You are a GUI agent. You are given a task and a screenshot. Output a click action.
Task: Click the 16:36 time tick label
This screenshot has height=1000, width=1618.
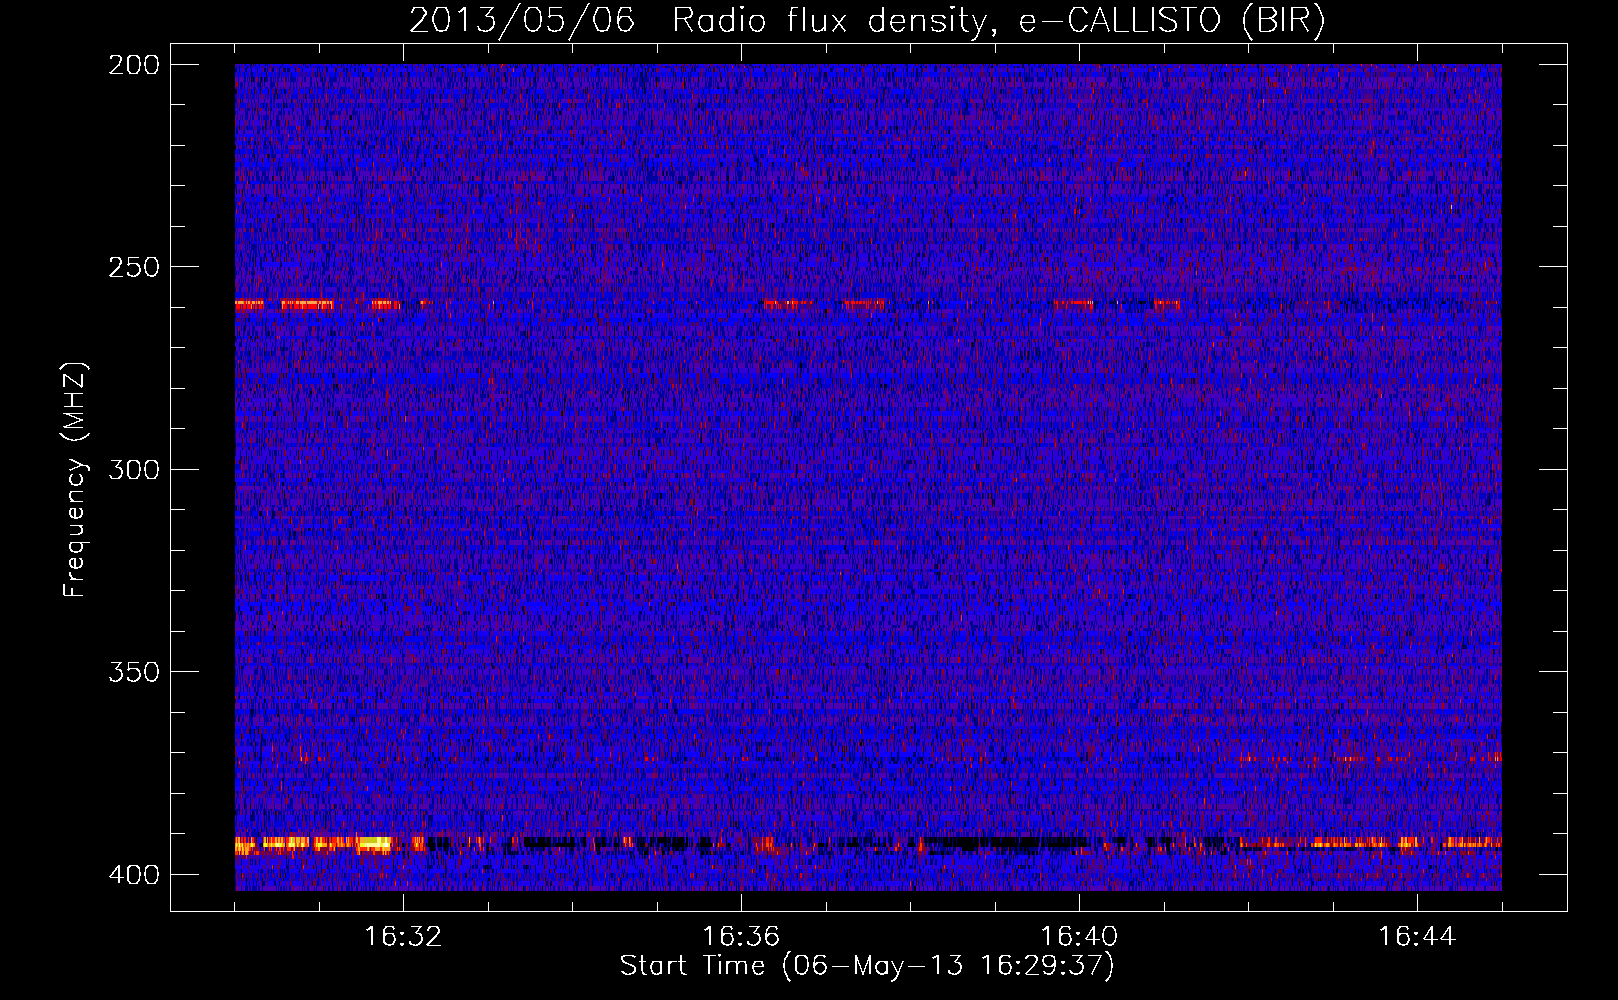[741, 936]
